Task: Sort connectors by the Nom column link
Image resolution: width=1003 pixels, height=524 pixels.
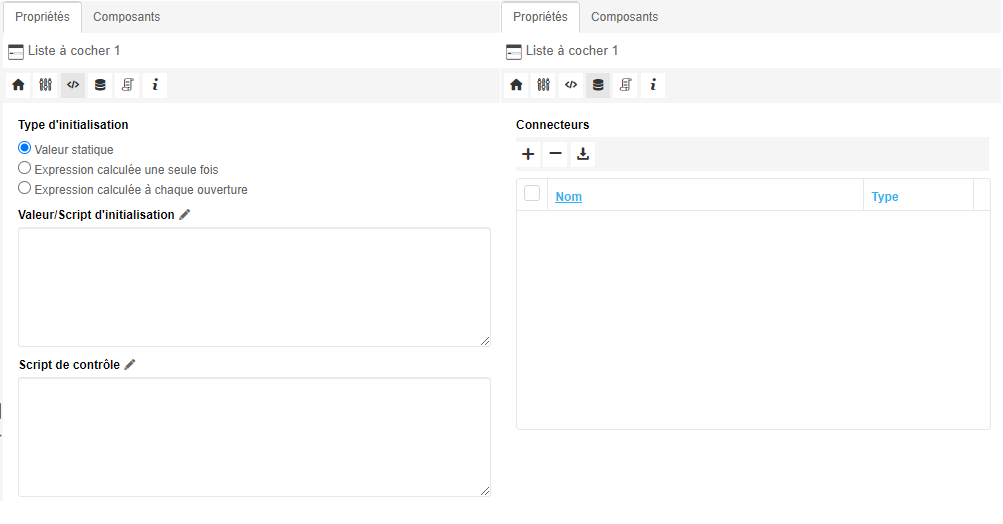Action: point(568,197)
